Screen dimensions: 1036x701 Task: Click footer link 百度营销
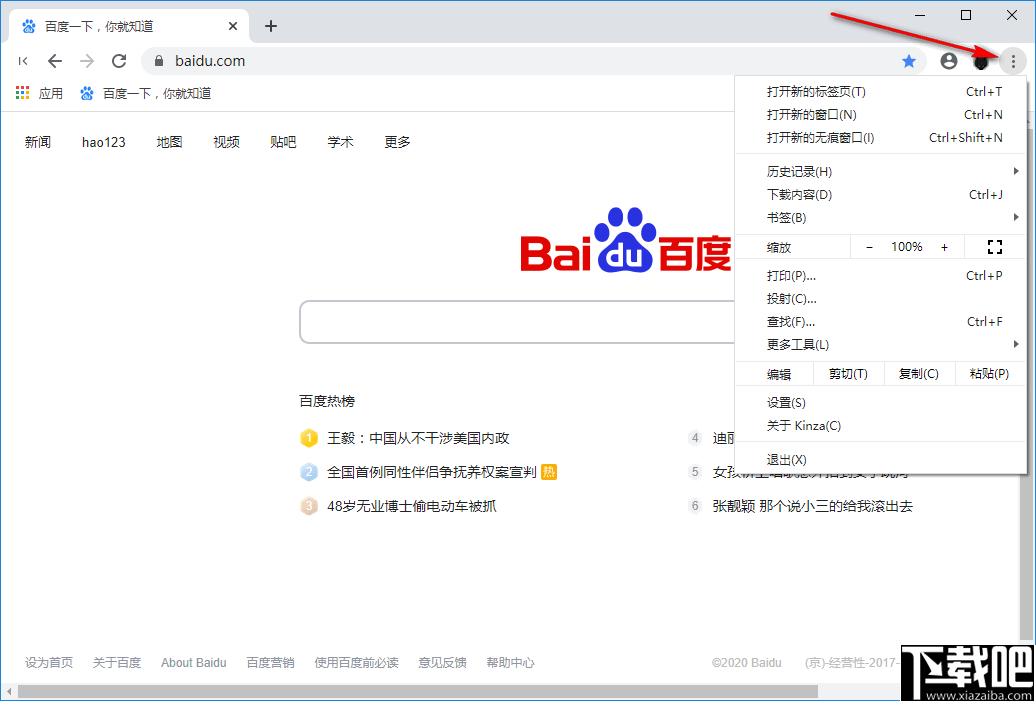pos(270,663)
